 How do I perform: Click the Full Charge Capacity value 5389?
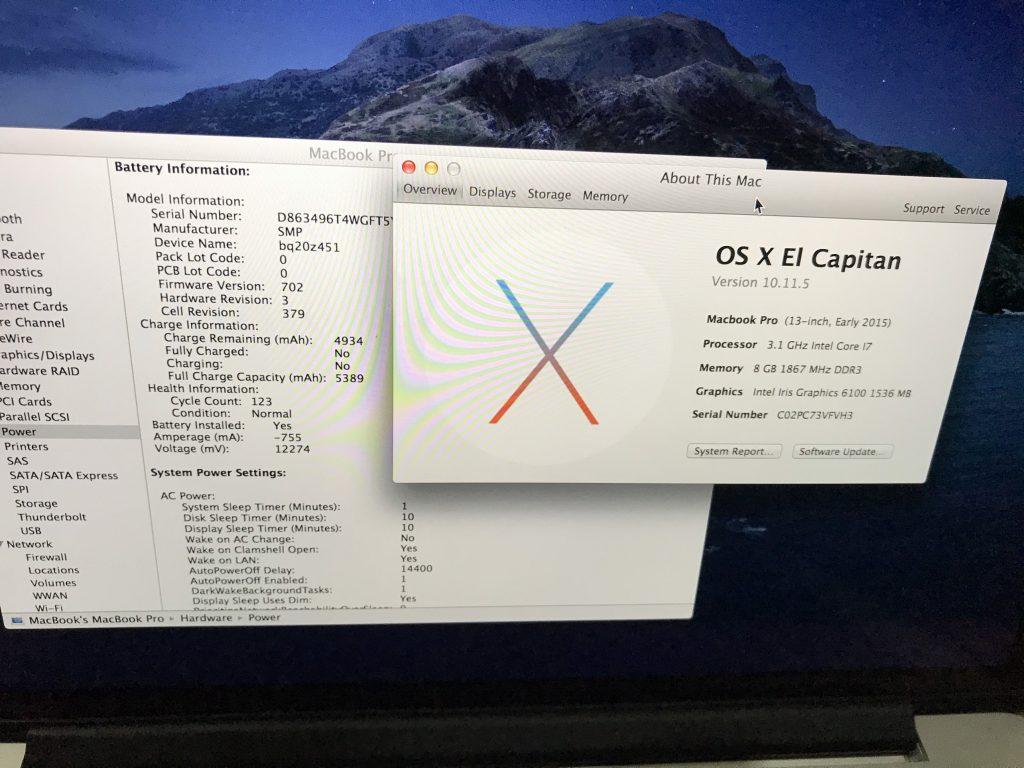click(349, 378)
